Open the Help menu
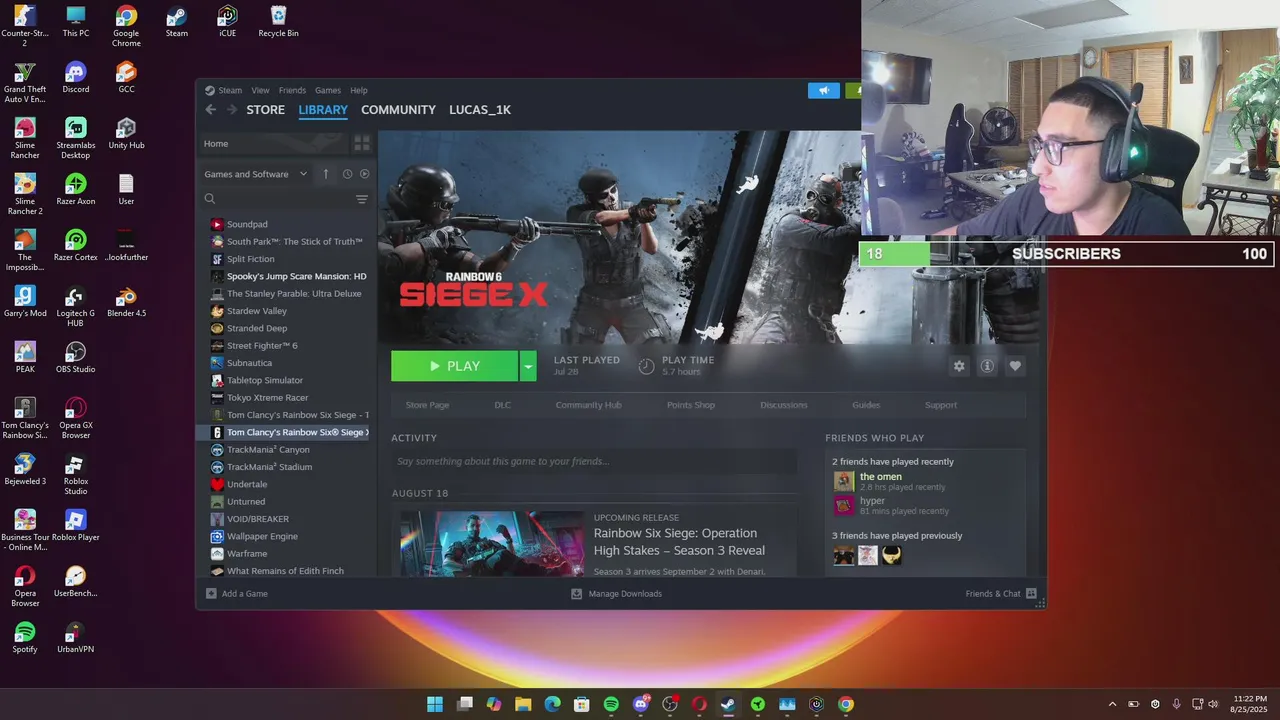Viewport: 1280px width, 720px height. [x=359, y=90]
